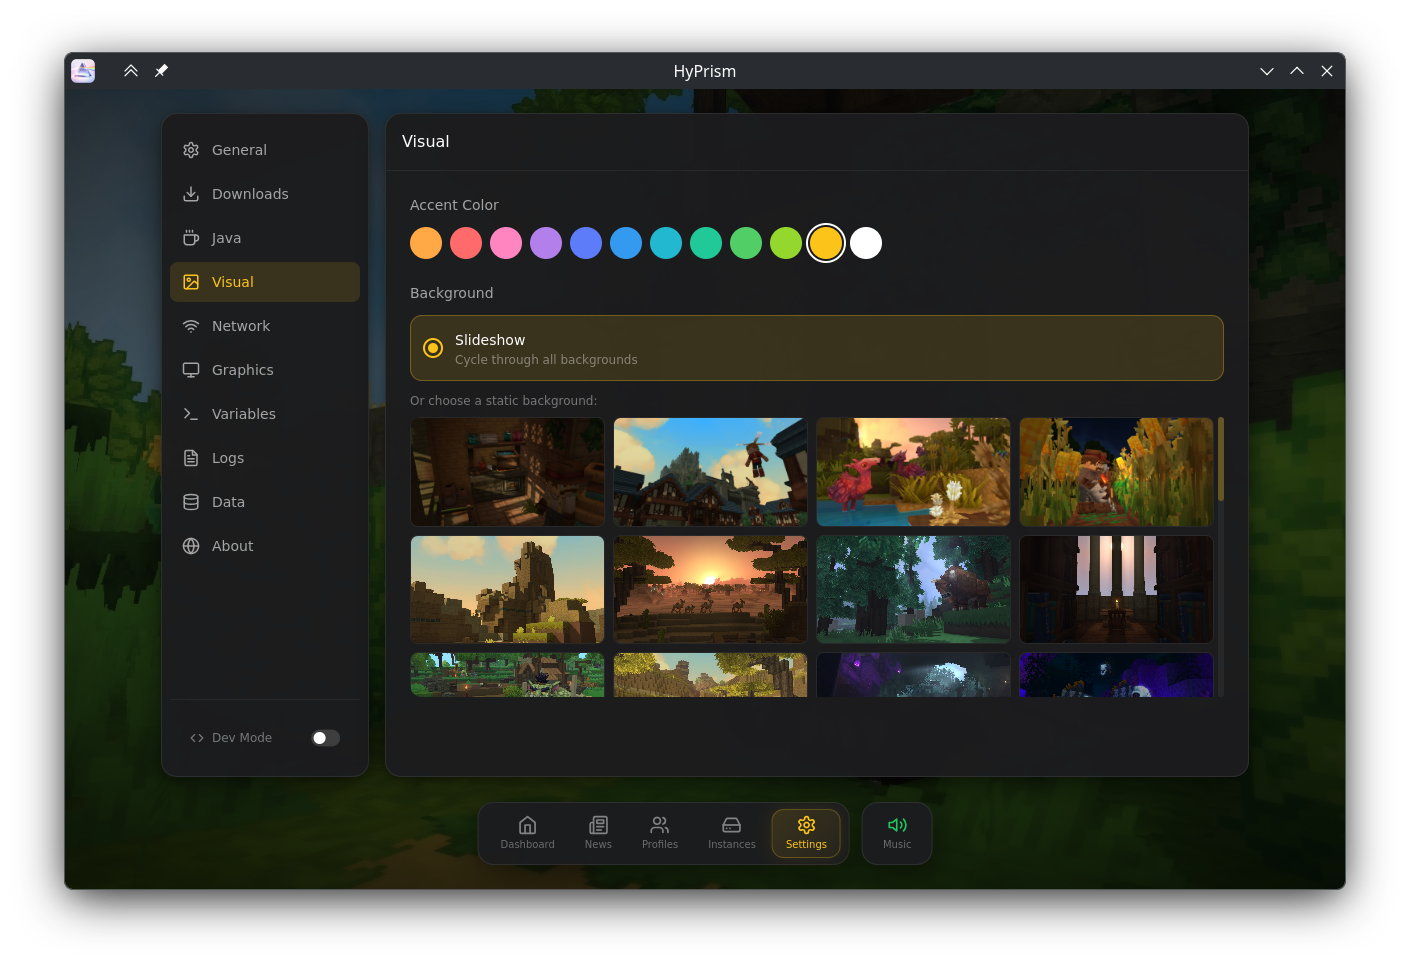Click the 'Cycle through all backgrounds' description
This screenshot has height=966, width=1410.
[546, 360]
